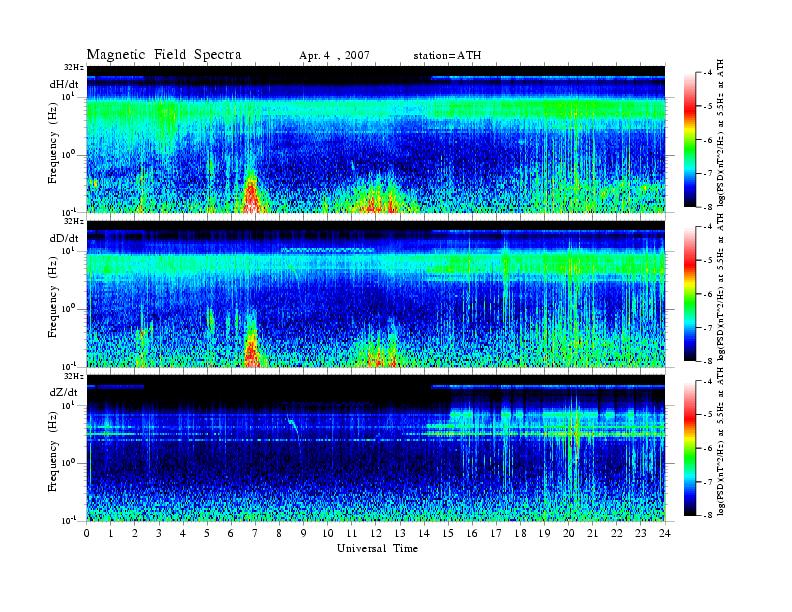Click the "Universal Time" axis title

coord(377,548)
